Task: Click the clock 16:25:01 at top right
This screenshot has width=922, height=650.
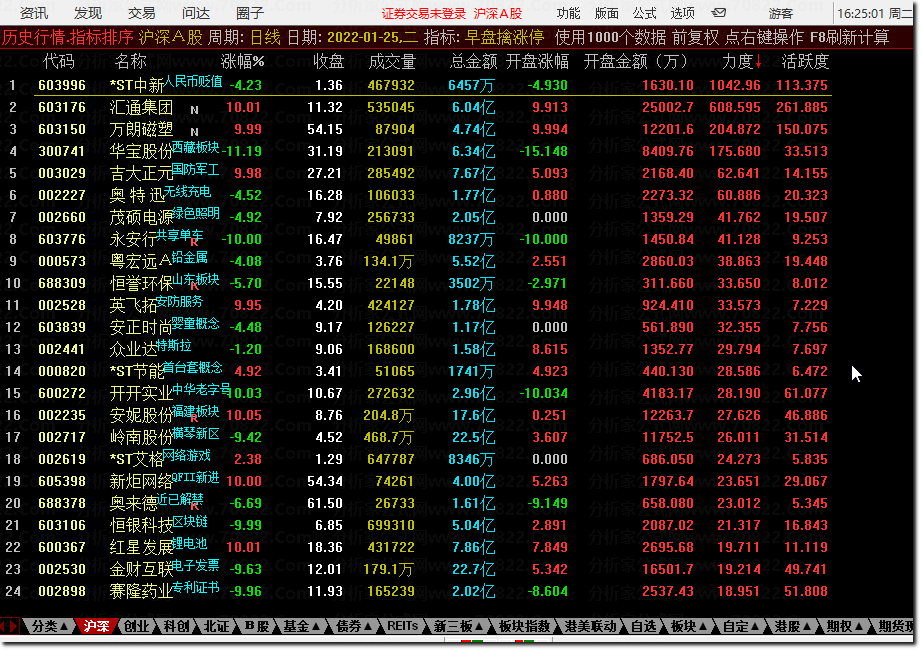Action: (x=860, y=13)
